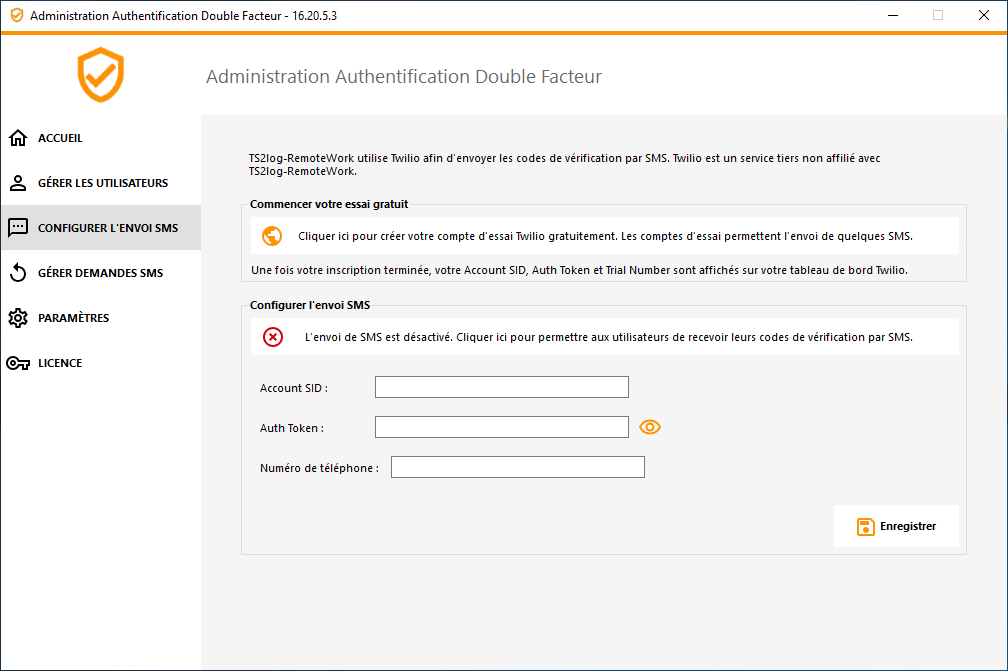
Task: Click the 'Numéro de téléphone :' label
Action: click(x=320, y=468)
